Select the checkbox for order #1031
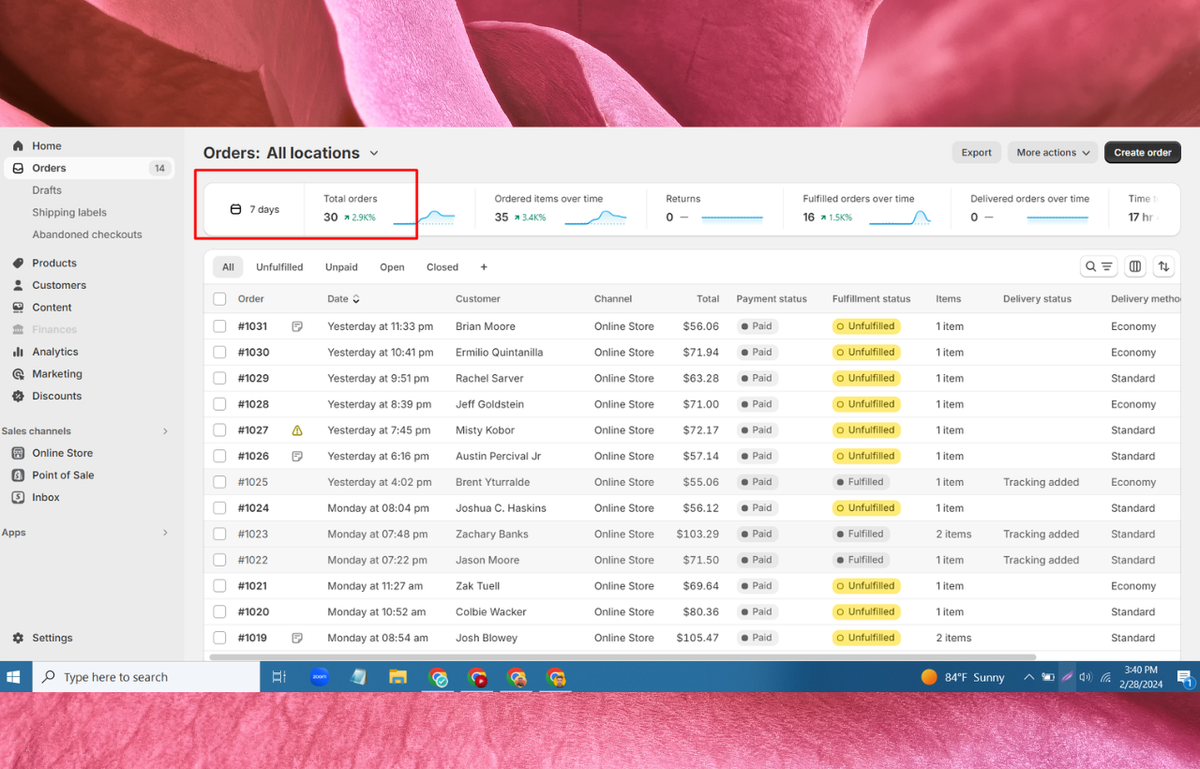 220,326
